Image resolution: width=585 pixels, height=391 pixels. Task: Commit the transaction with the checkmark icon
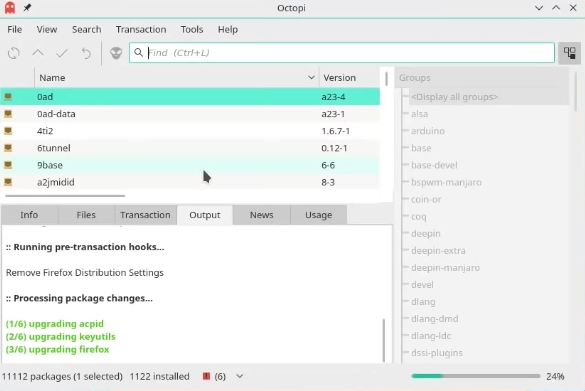pyautogui.click(x=62, y=53)
